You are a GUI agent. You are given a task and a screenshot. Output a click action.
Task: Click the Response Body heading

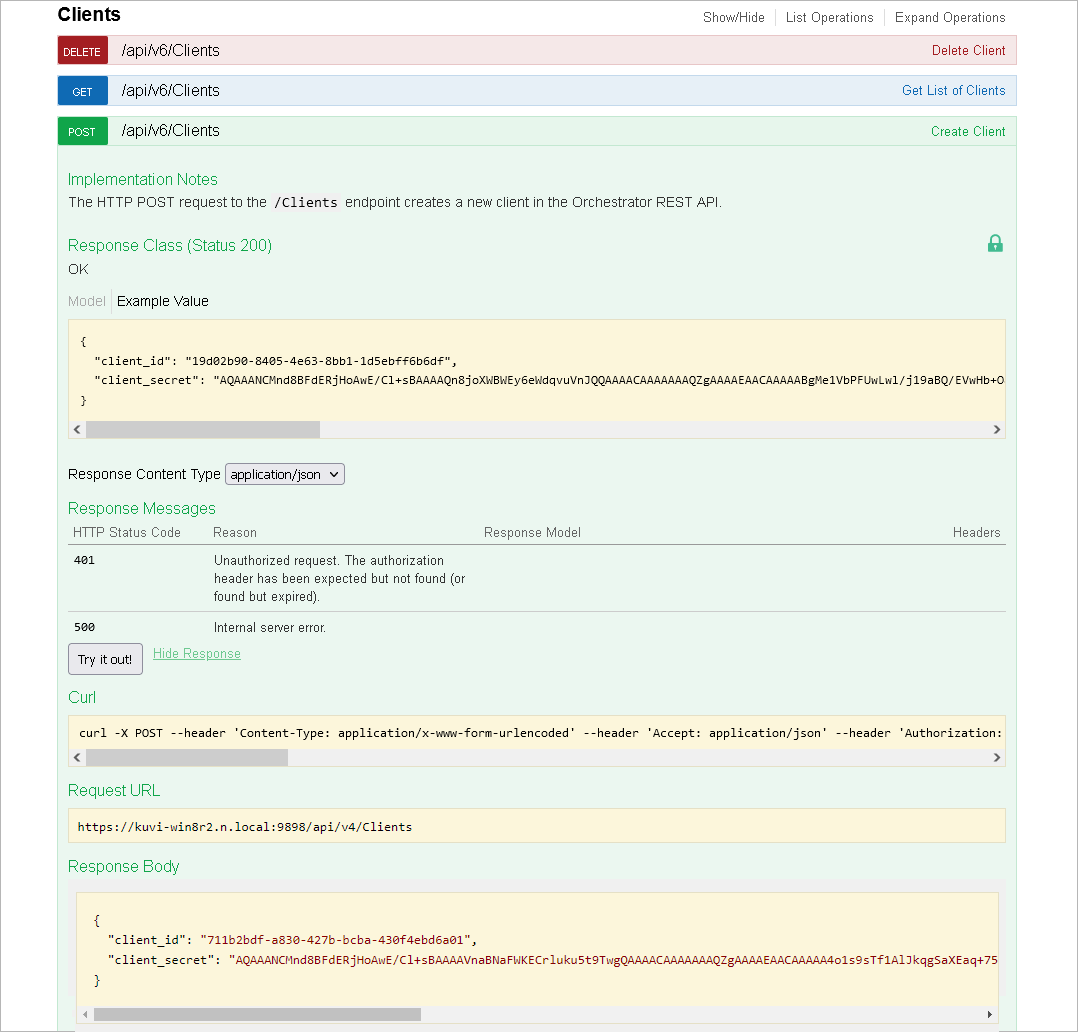[x=124, y=866]
